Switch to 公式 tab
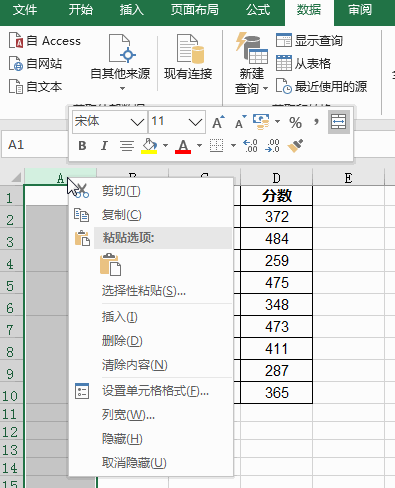Viewport: 395px width, 488px height. [x=258, y=10]
